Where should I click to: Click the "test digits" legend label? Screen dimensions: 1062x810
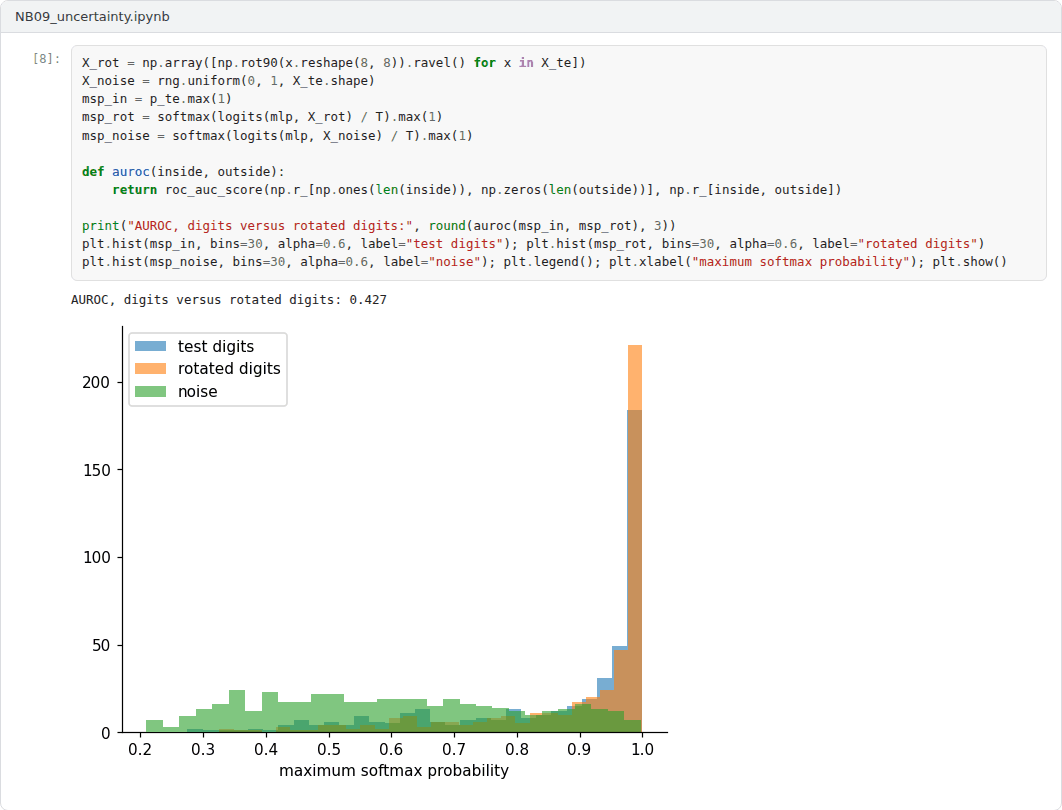(215, 346)
